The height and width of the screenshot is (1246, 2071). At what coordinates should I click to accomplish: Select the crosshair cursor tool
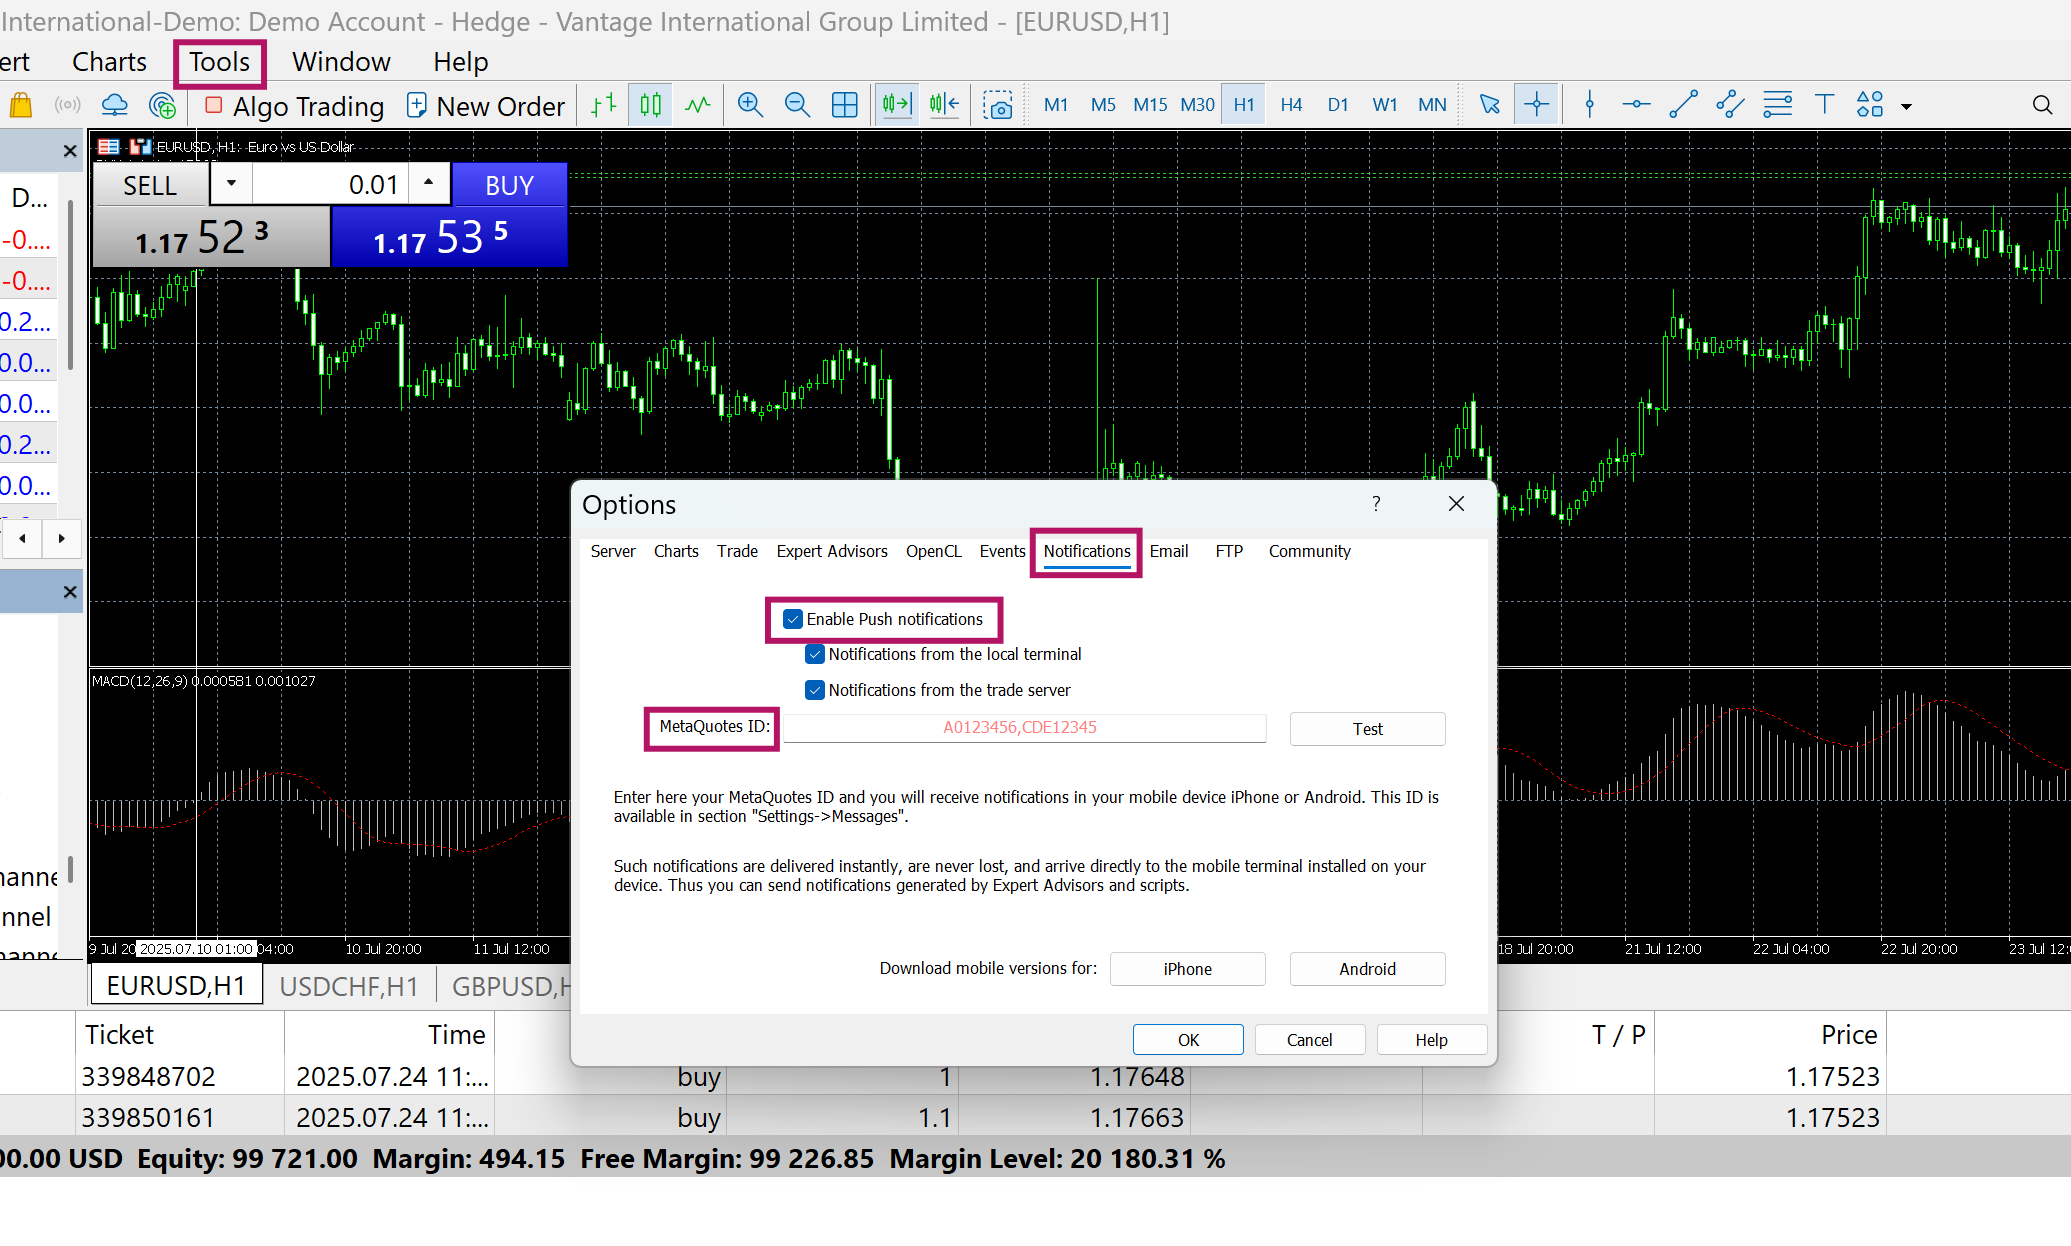pyautogui.click(x=1536, y=105)
